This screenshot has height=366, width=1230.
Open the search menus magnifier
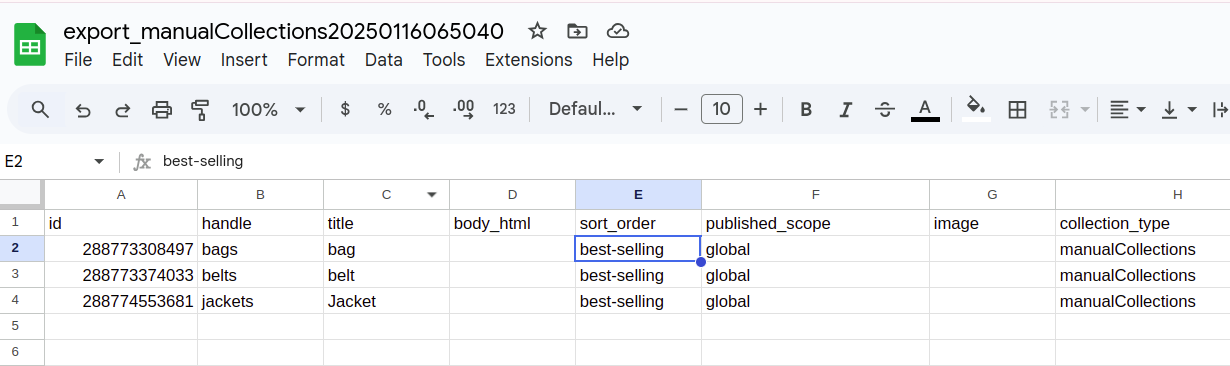click(40, 109)
